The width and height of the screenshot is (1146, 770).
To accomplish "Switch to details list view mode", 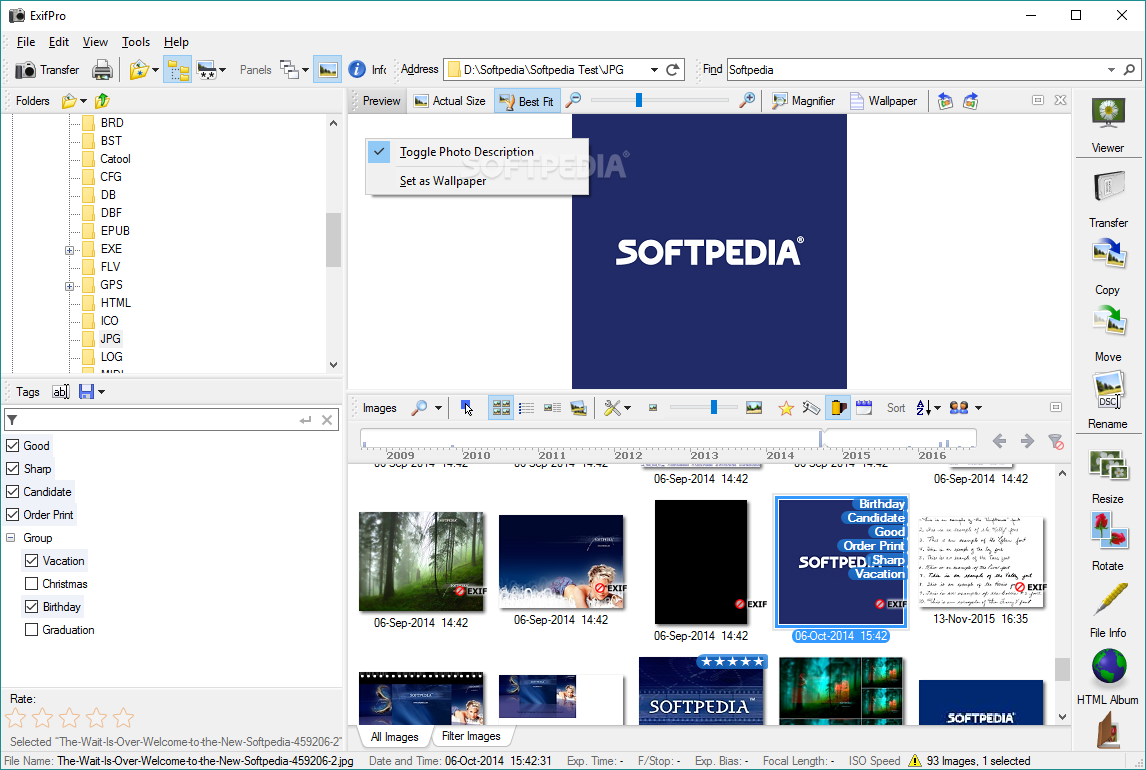I will coord(527,408).
